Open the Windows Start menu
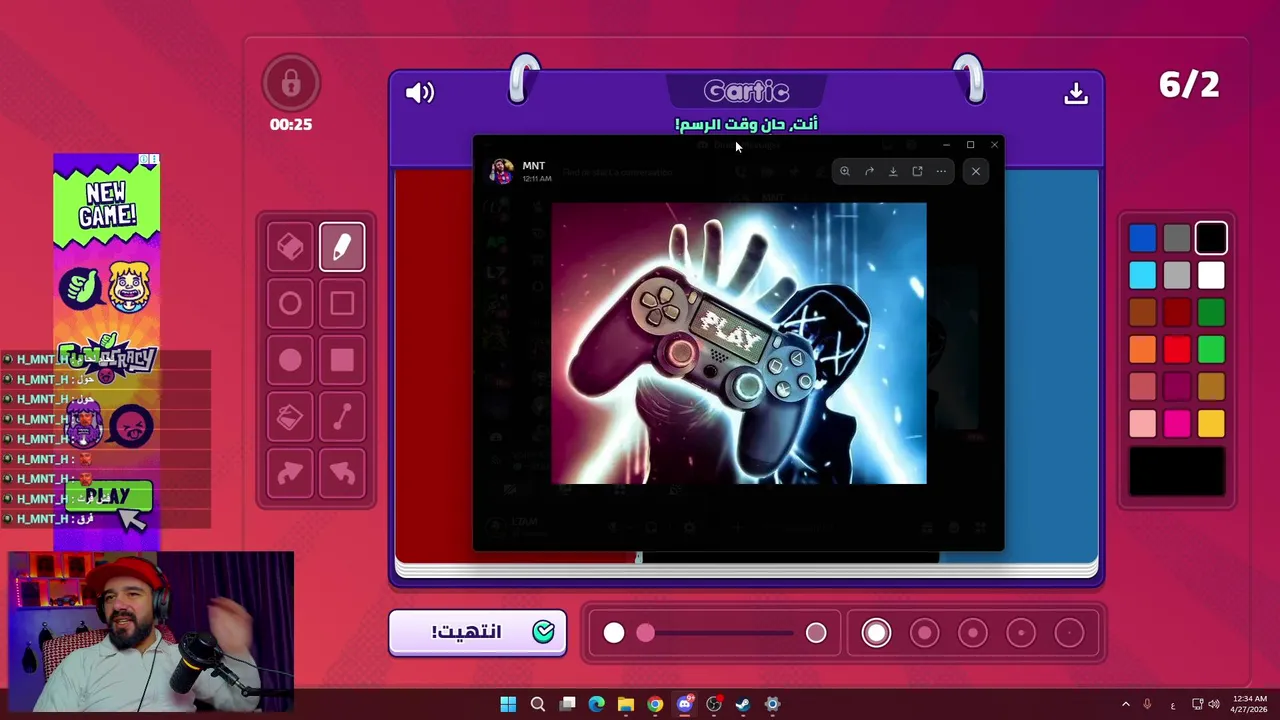The width and height of the screenshot is (1280, 720). (x=508, y=704)
